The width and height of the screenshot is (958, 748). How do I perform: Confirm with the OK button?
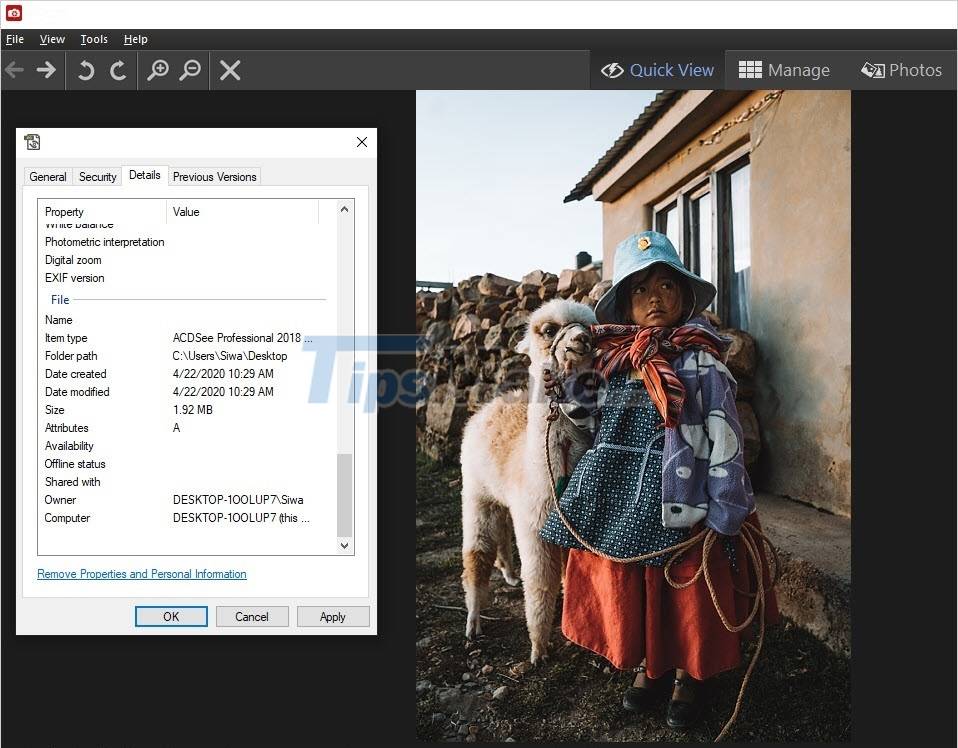pos(170,616)
